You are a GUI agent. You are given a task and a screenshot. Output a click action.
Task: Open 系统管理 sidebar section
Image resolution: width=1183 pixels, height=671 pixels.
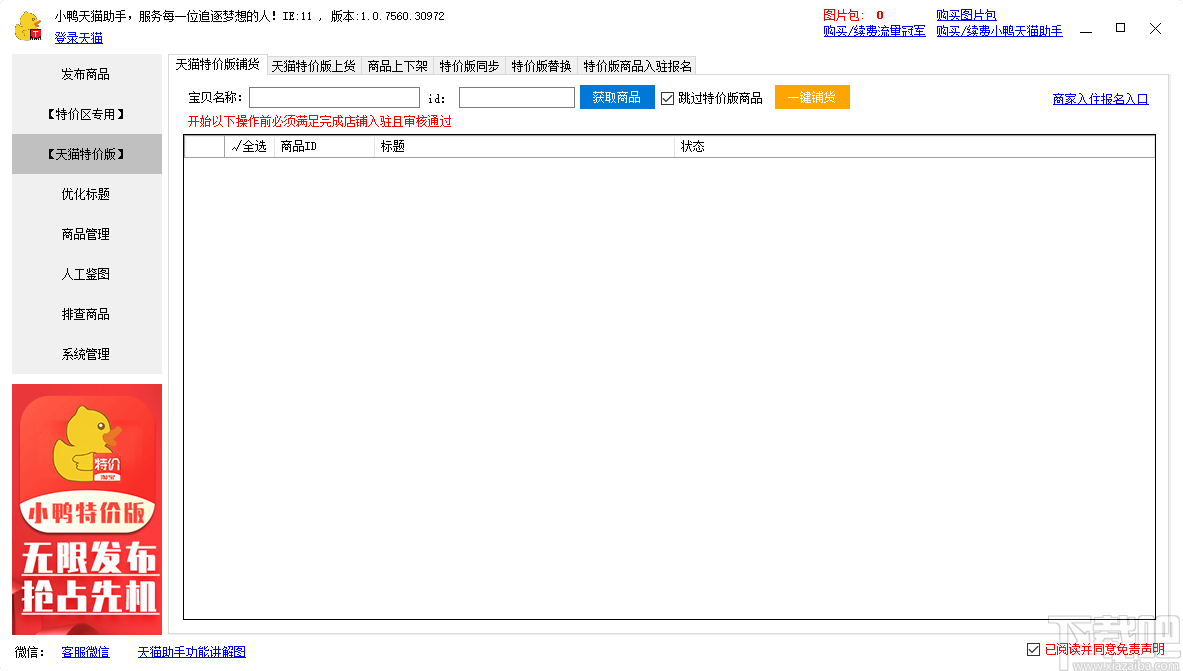click(x=86, y=354)
